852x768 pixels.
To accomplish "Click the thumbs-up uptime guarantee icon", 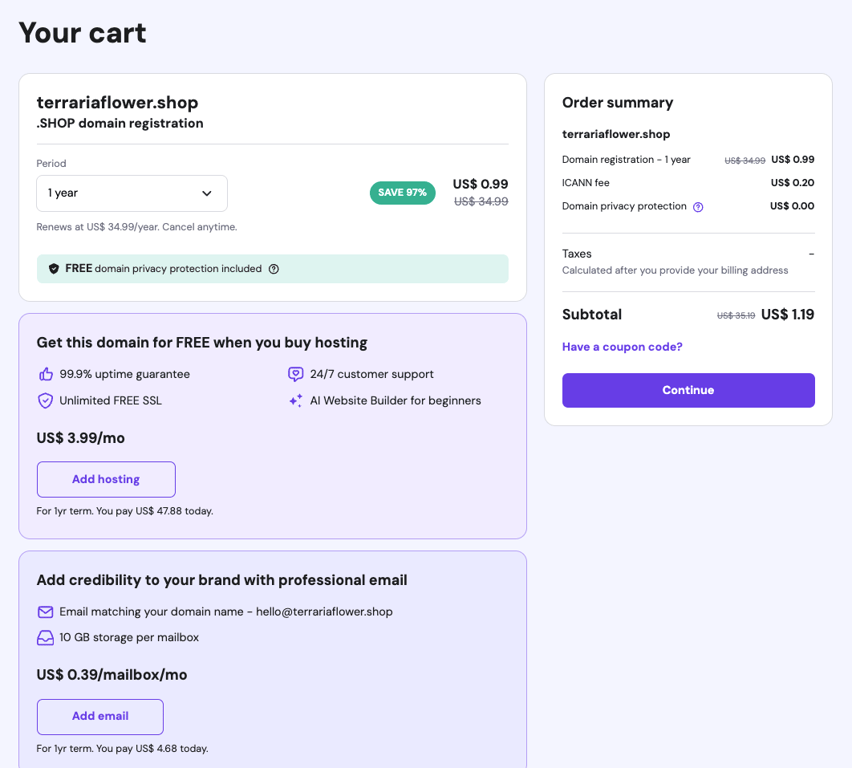I will (45, 372).
